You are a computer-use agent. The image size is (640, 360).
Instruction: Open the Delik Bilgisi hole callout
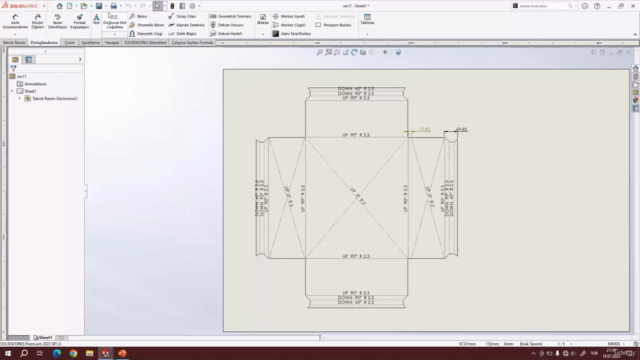tap(182, 33)
